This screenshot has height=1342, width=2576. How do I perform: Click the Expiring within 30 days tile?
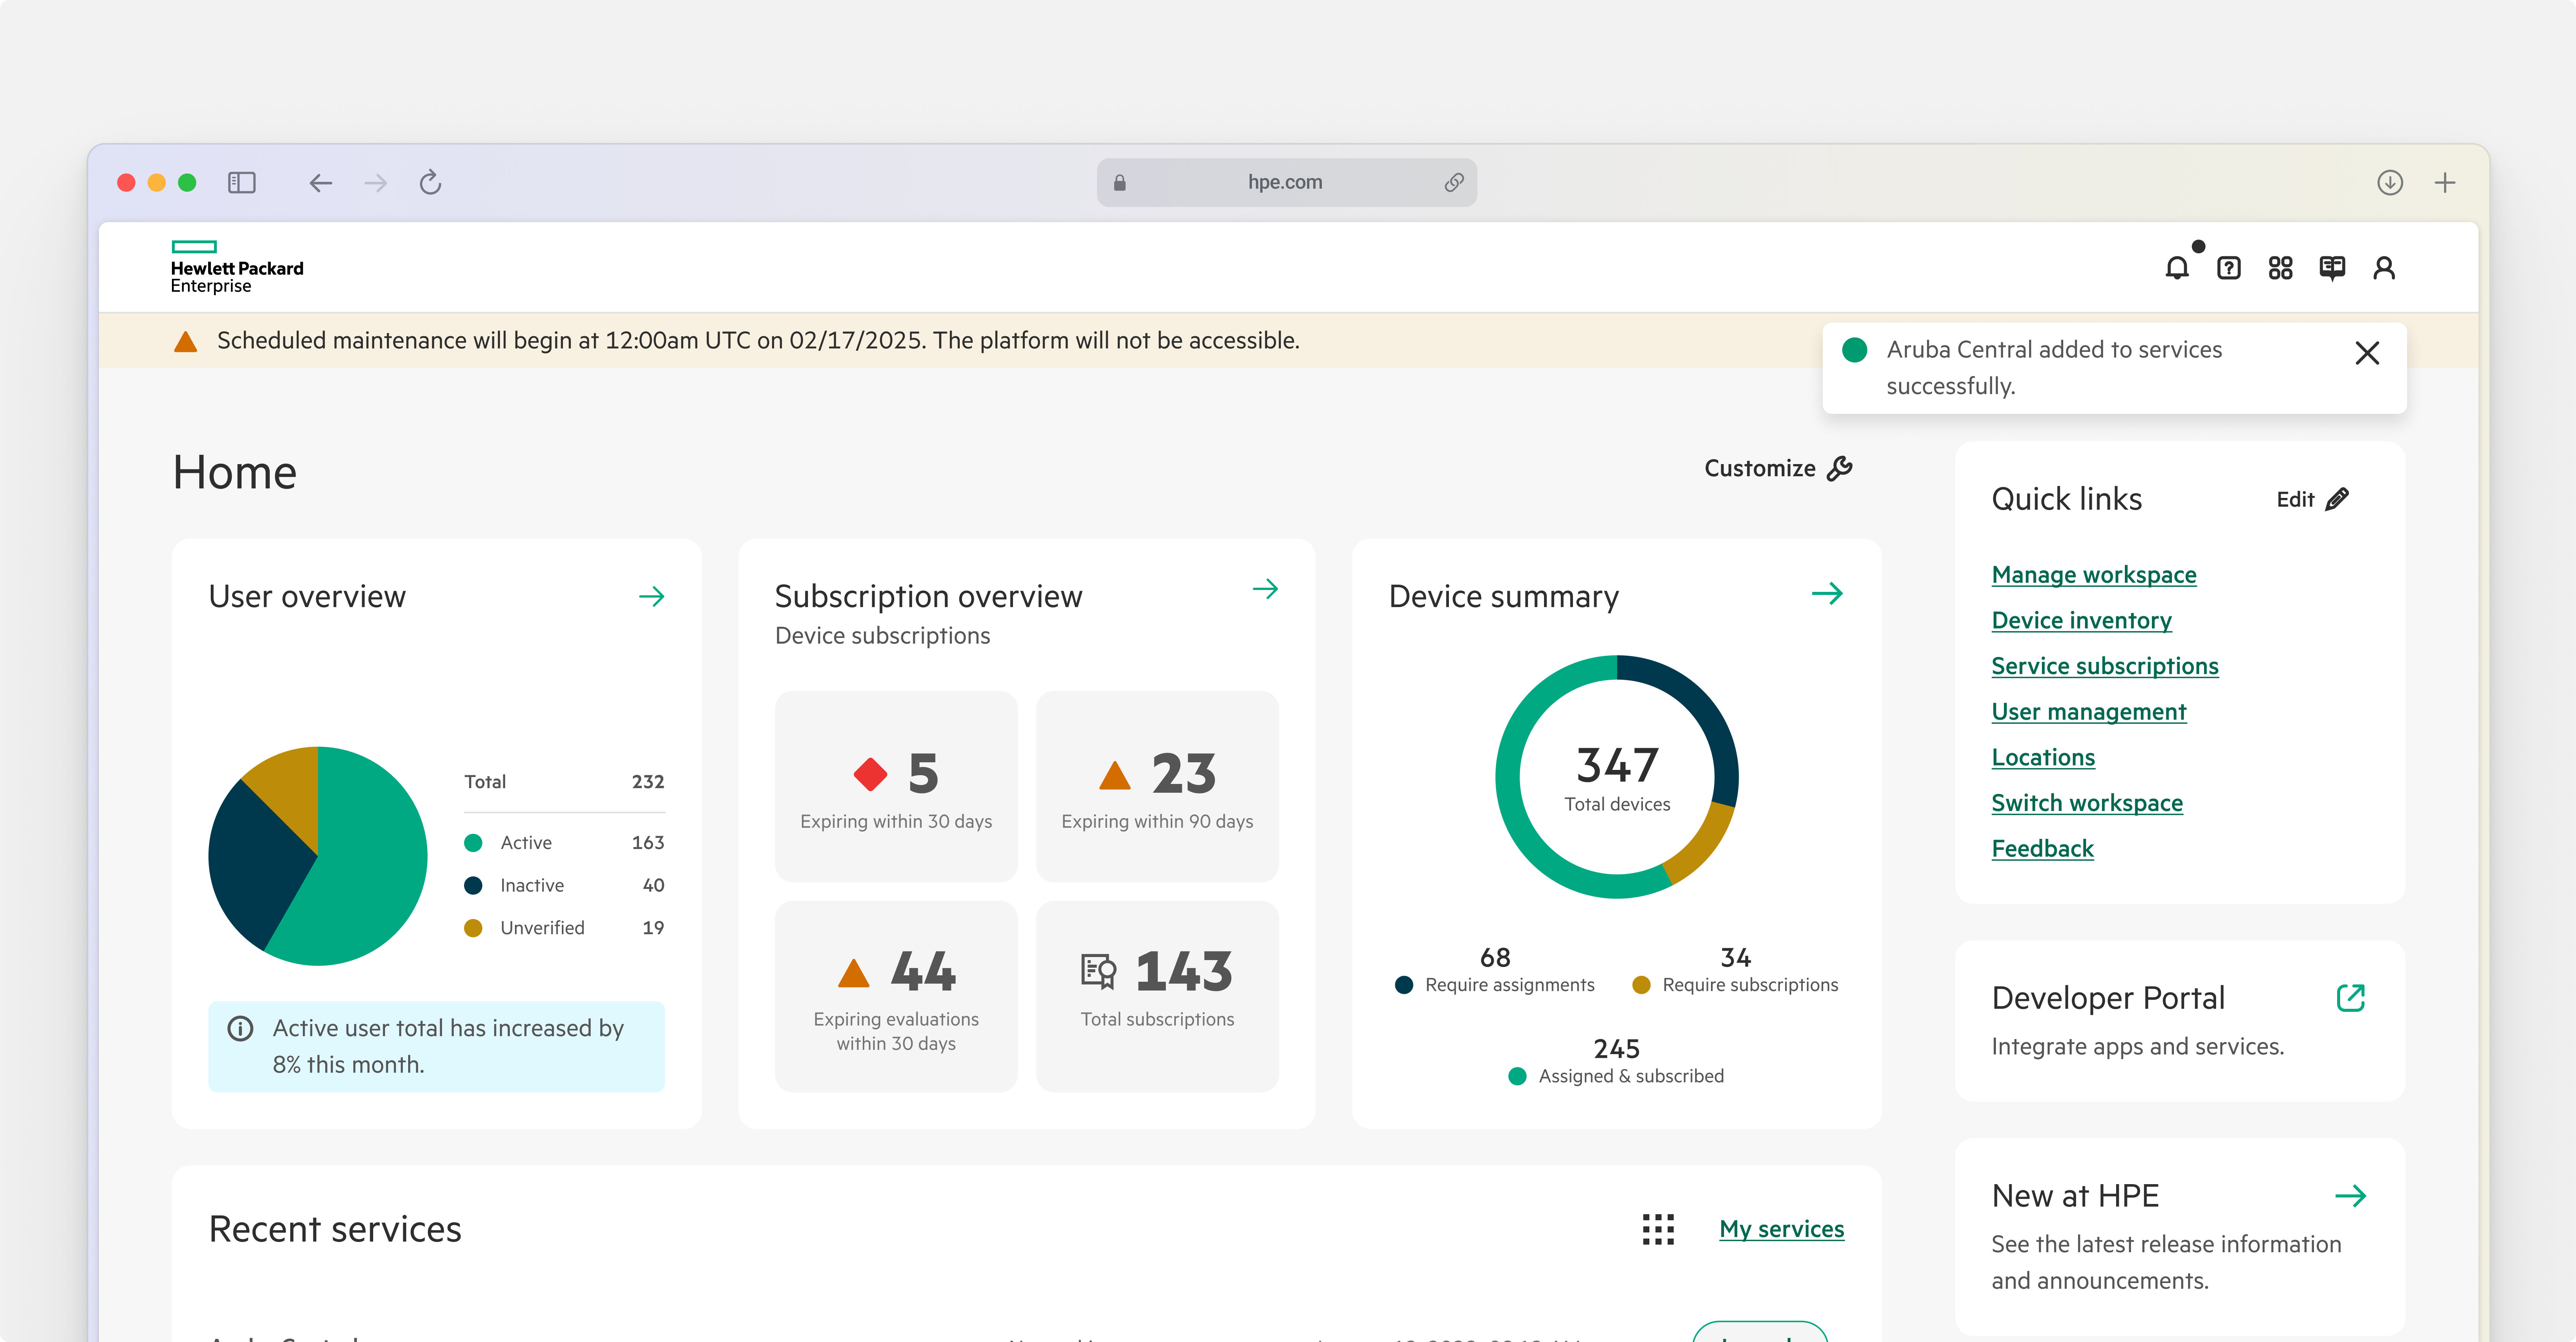coord(896,787)
